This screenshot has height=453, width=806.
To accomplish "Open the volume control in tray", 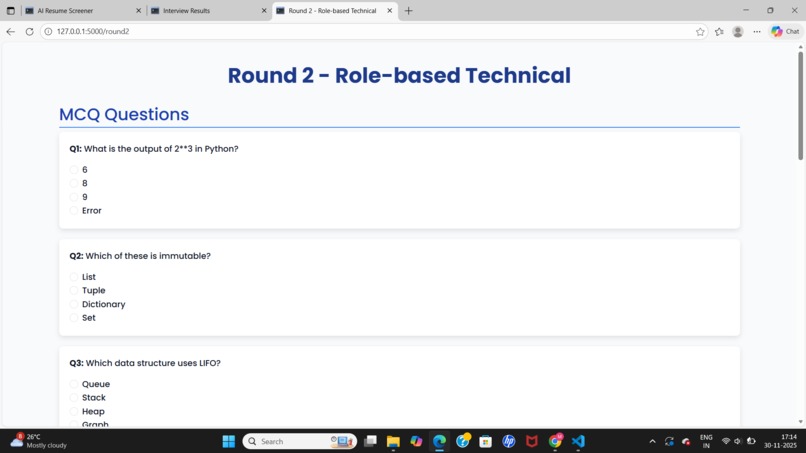I will pos(738,441).
